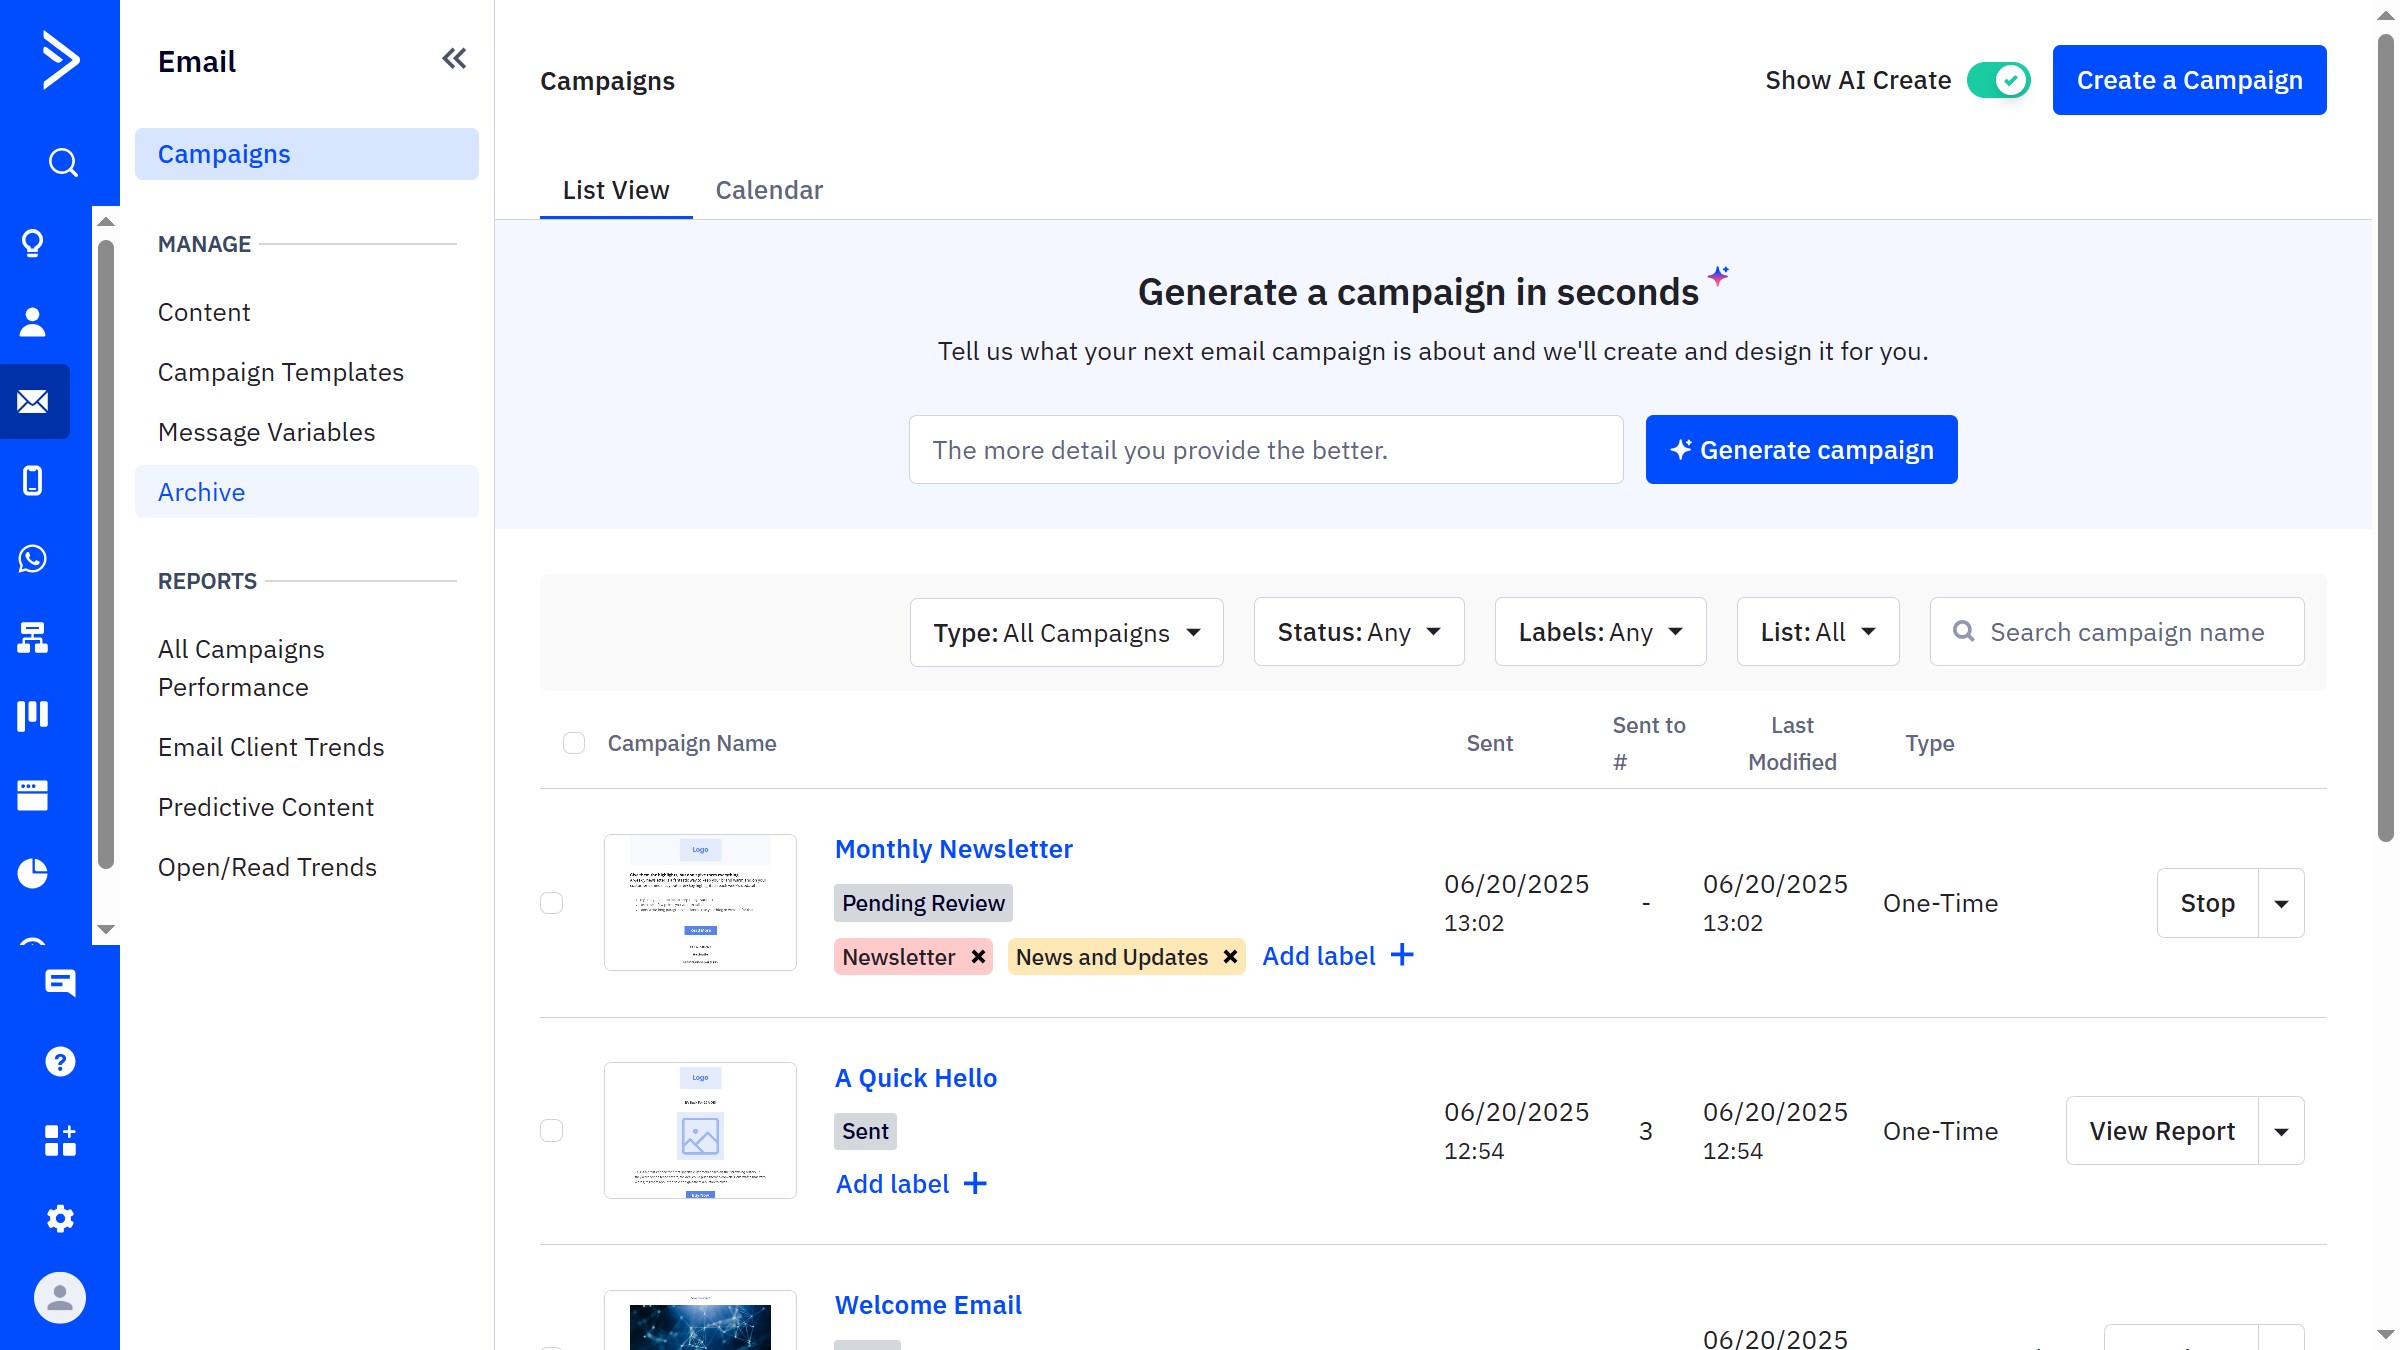Viewport: 2400px width, 1350px height.
Task: Open the Type: All Campaigns dropdown
Action: point(1066,632)
